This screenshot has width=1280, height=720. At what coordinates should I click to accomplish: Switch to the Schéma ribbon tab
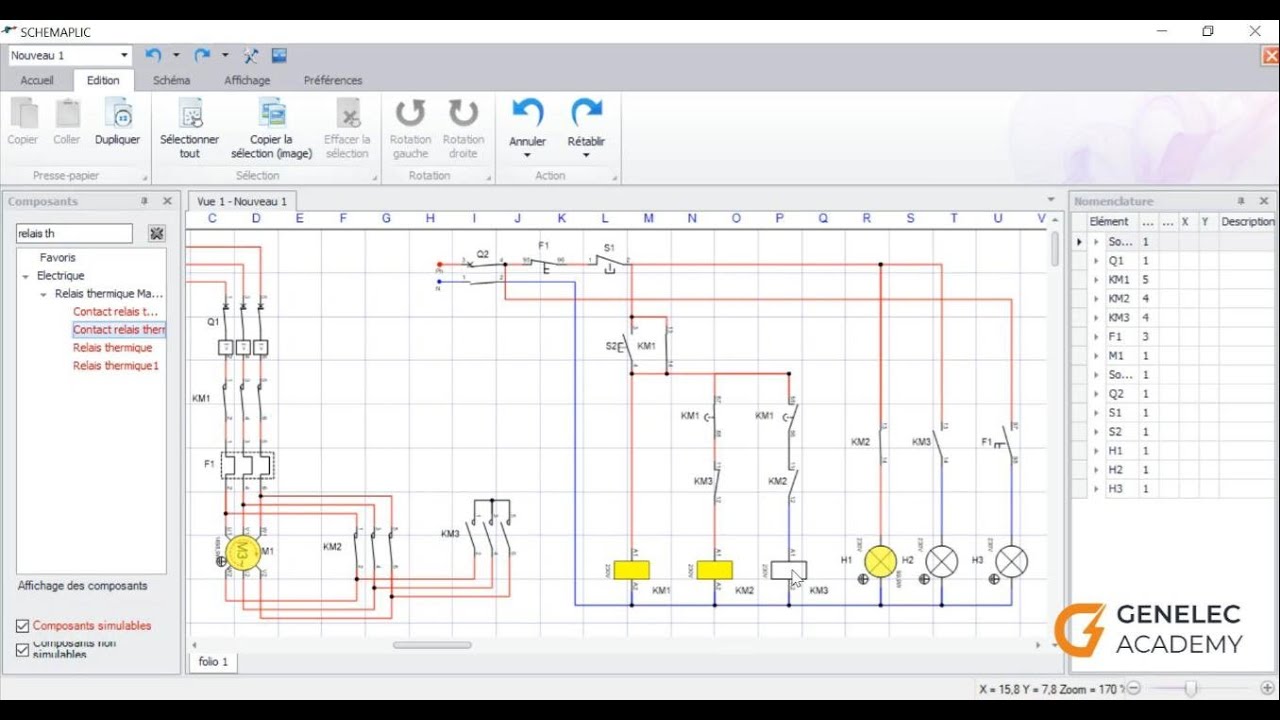(x=171, y=80)
